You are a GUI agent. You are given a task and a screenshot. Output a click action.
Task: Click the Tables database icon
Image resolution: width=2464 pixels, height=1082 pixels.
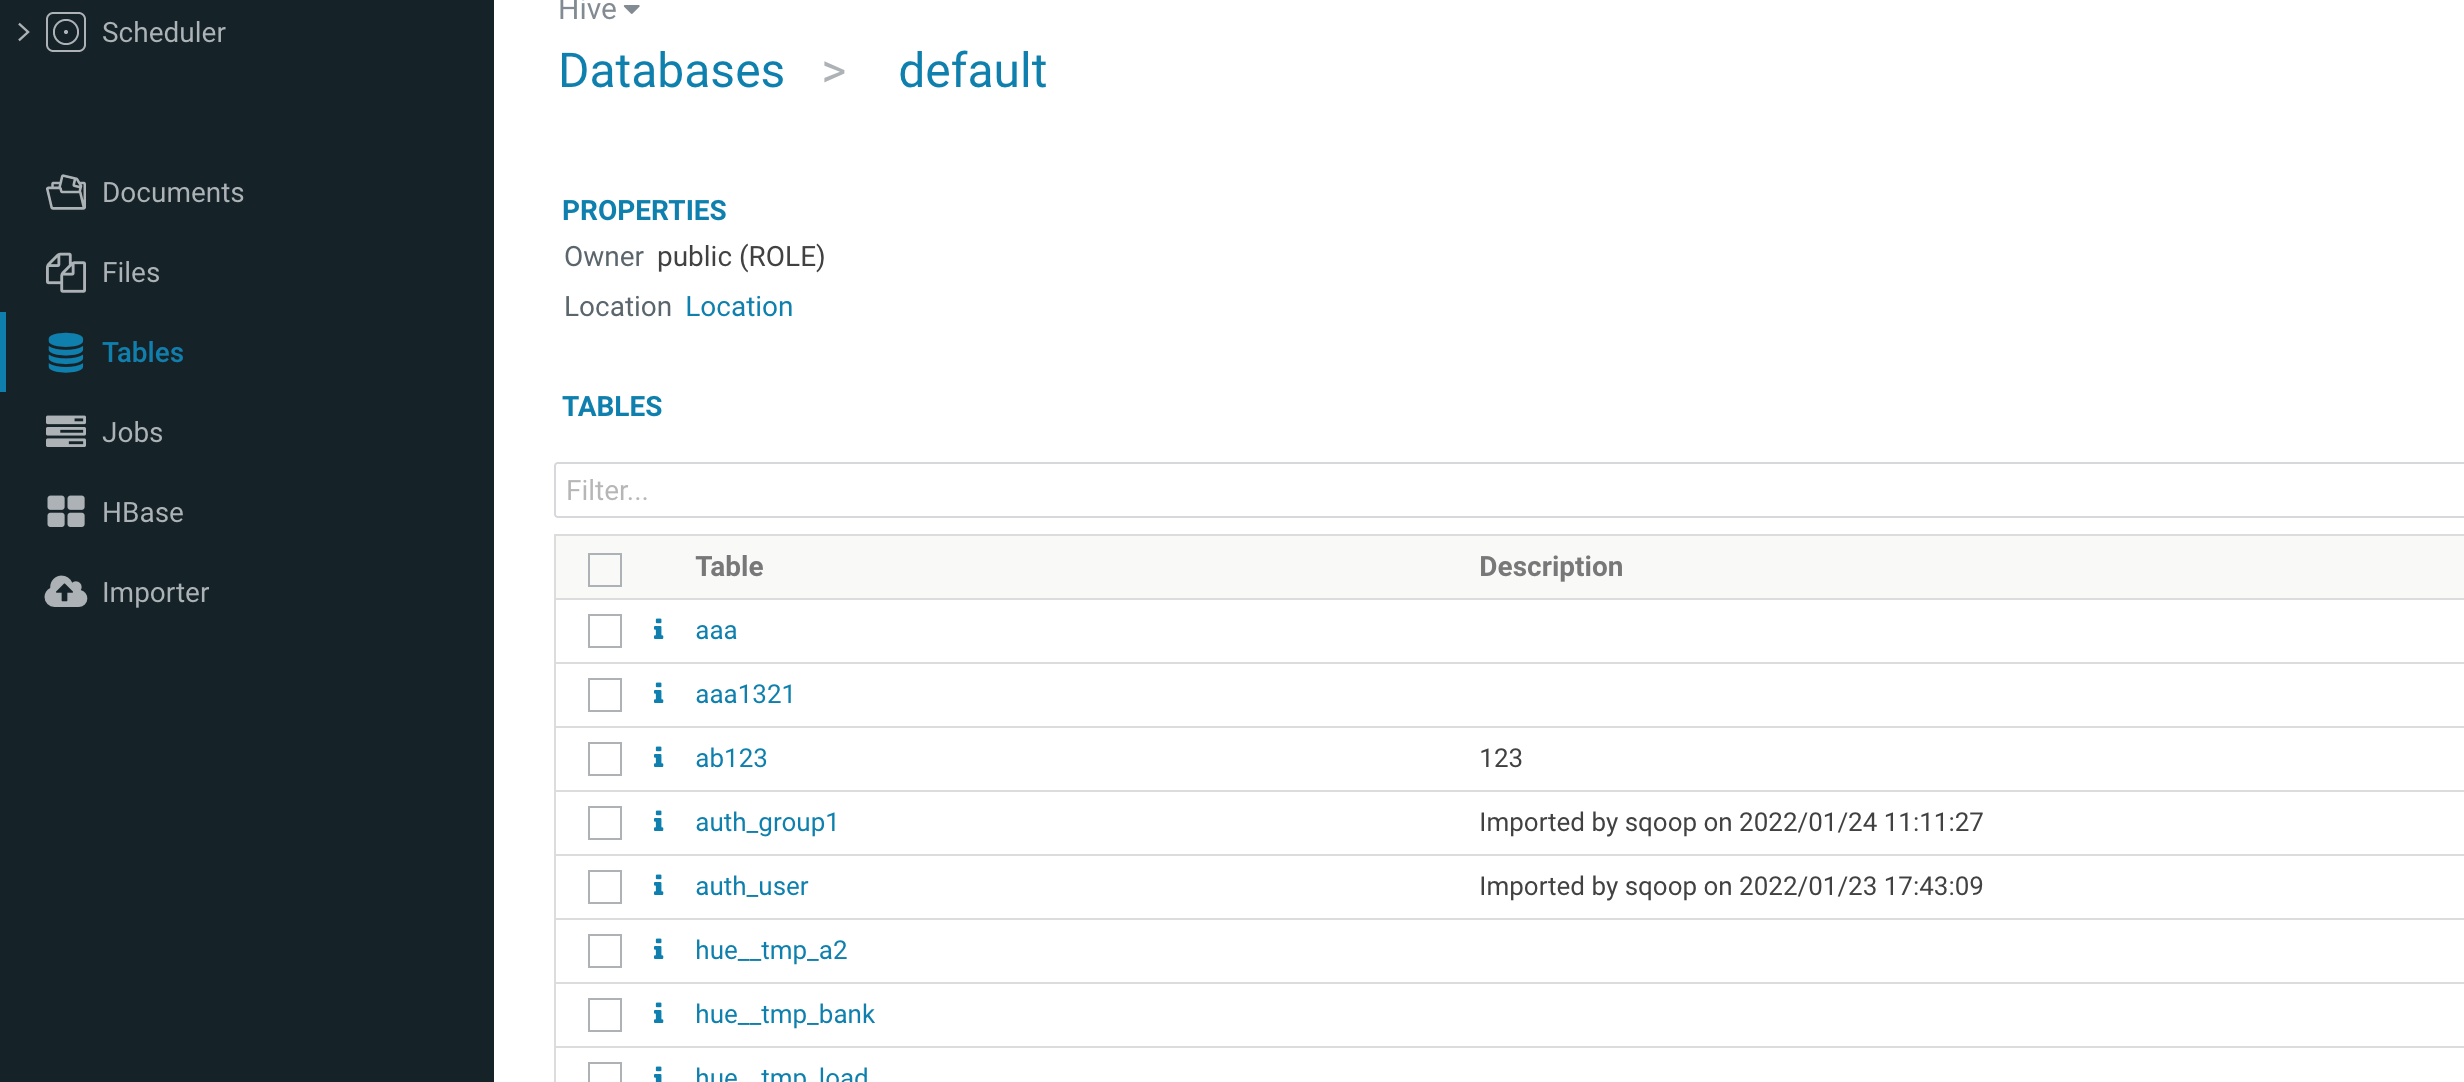tap(66, 352)
